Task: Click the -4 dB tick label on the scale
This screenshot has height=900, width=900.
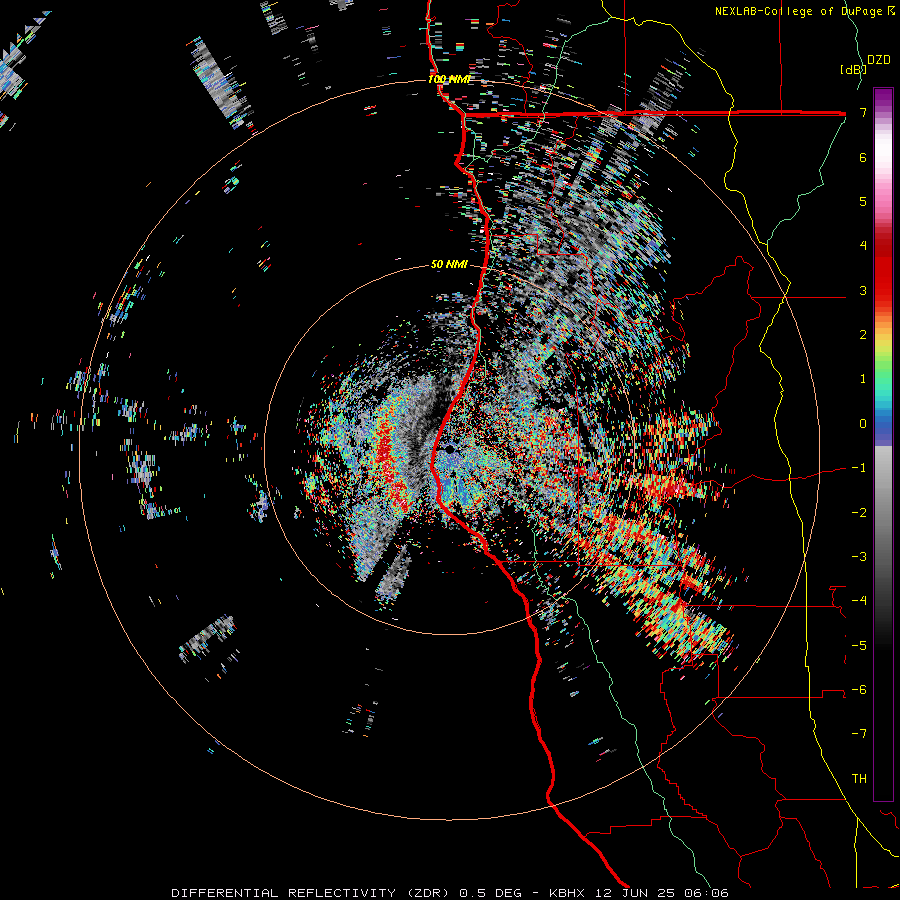Action: pyautogui.click(x=859, y=601)
